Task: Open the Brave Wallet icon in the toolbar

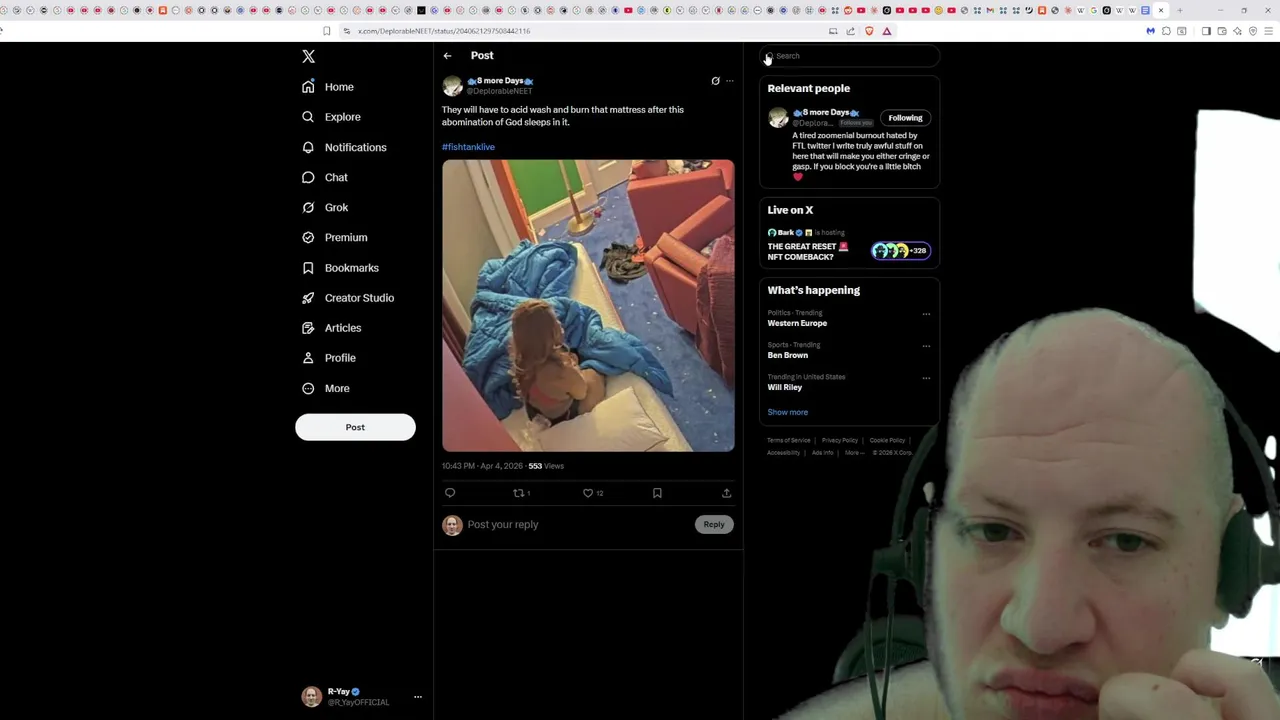Action: pos(1222,31)
